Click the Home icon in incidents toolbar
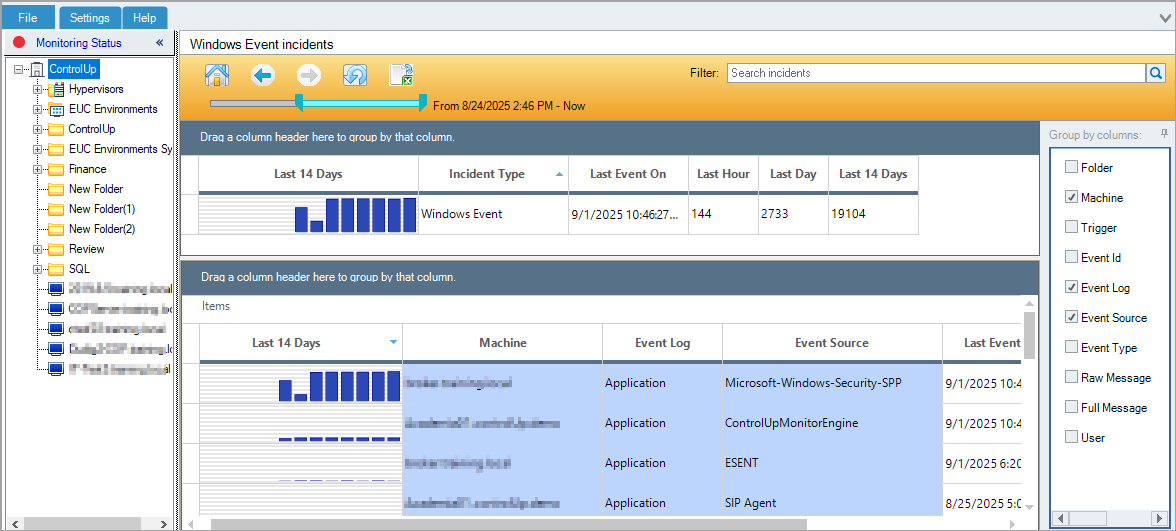 click(217, 75)
